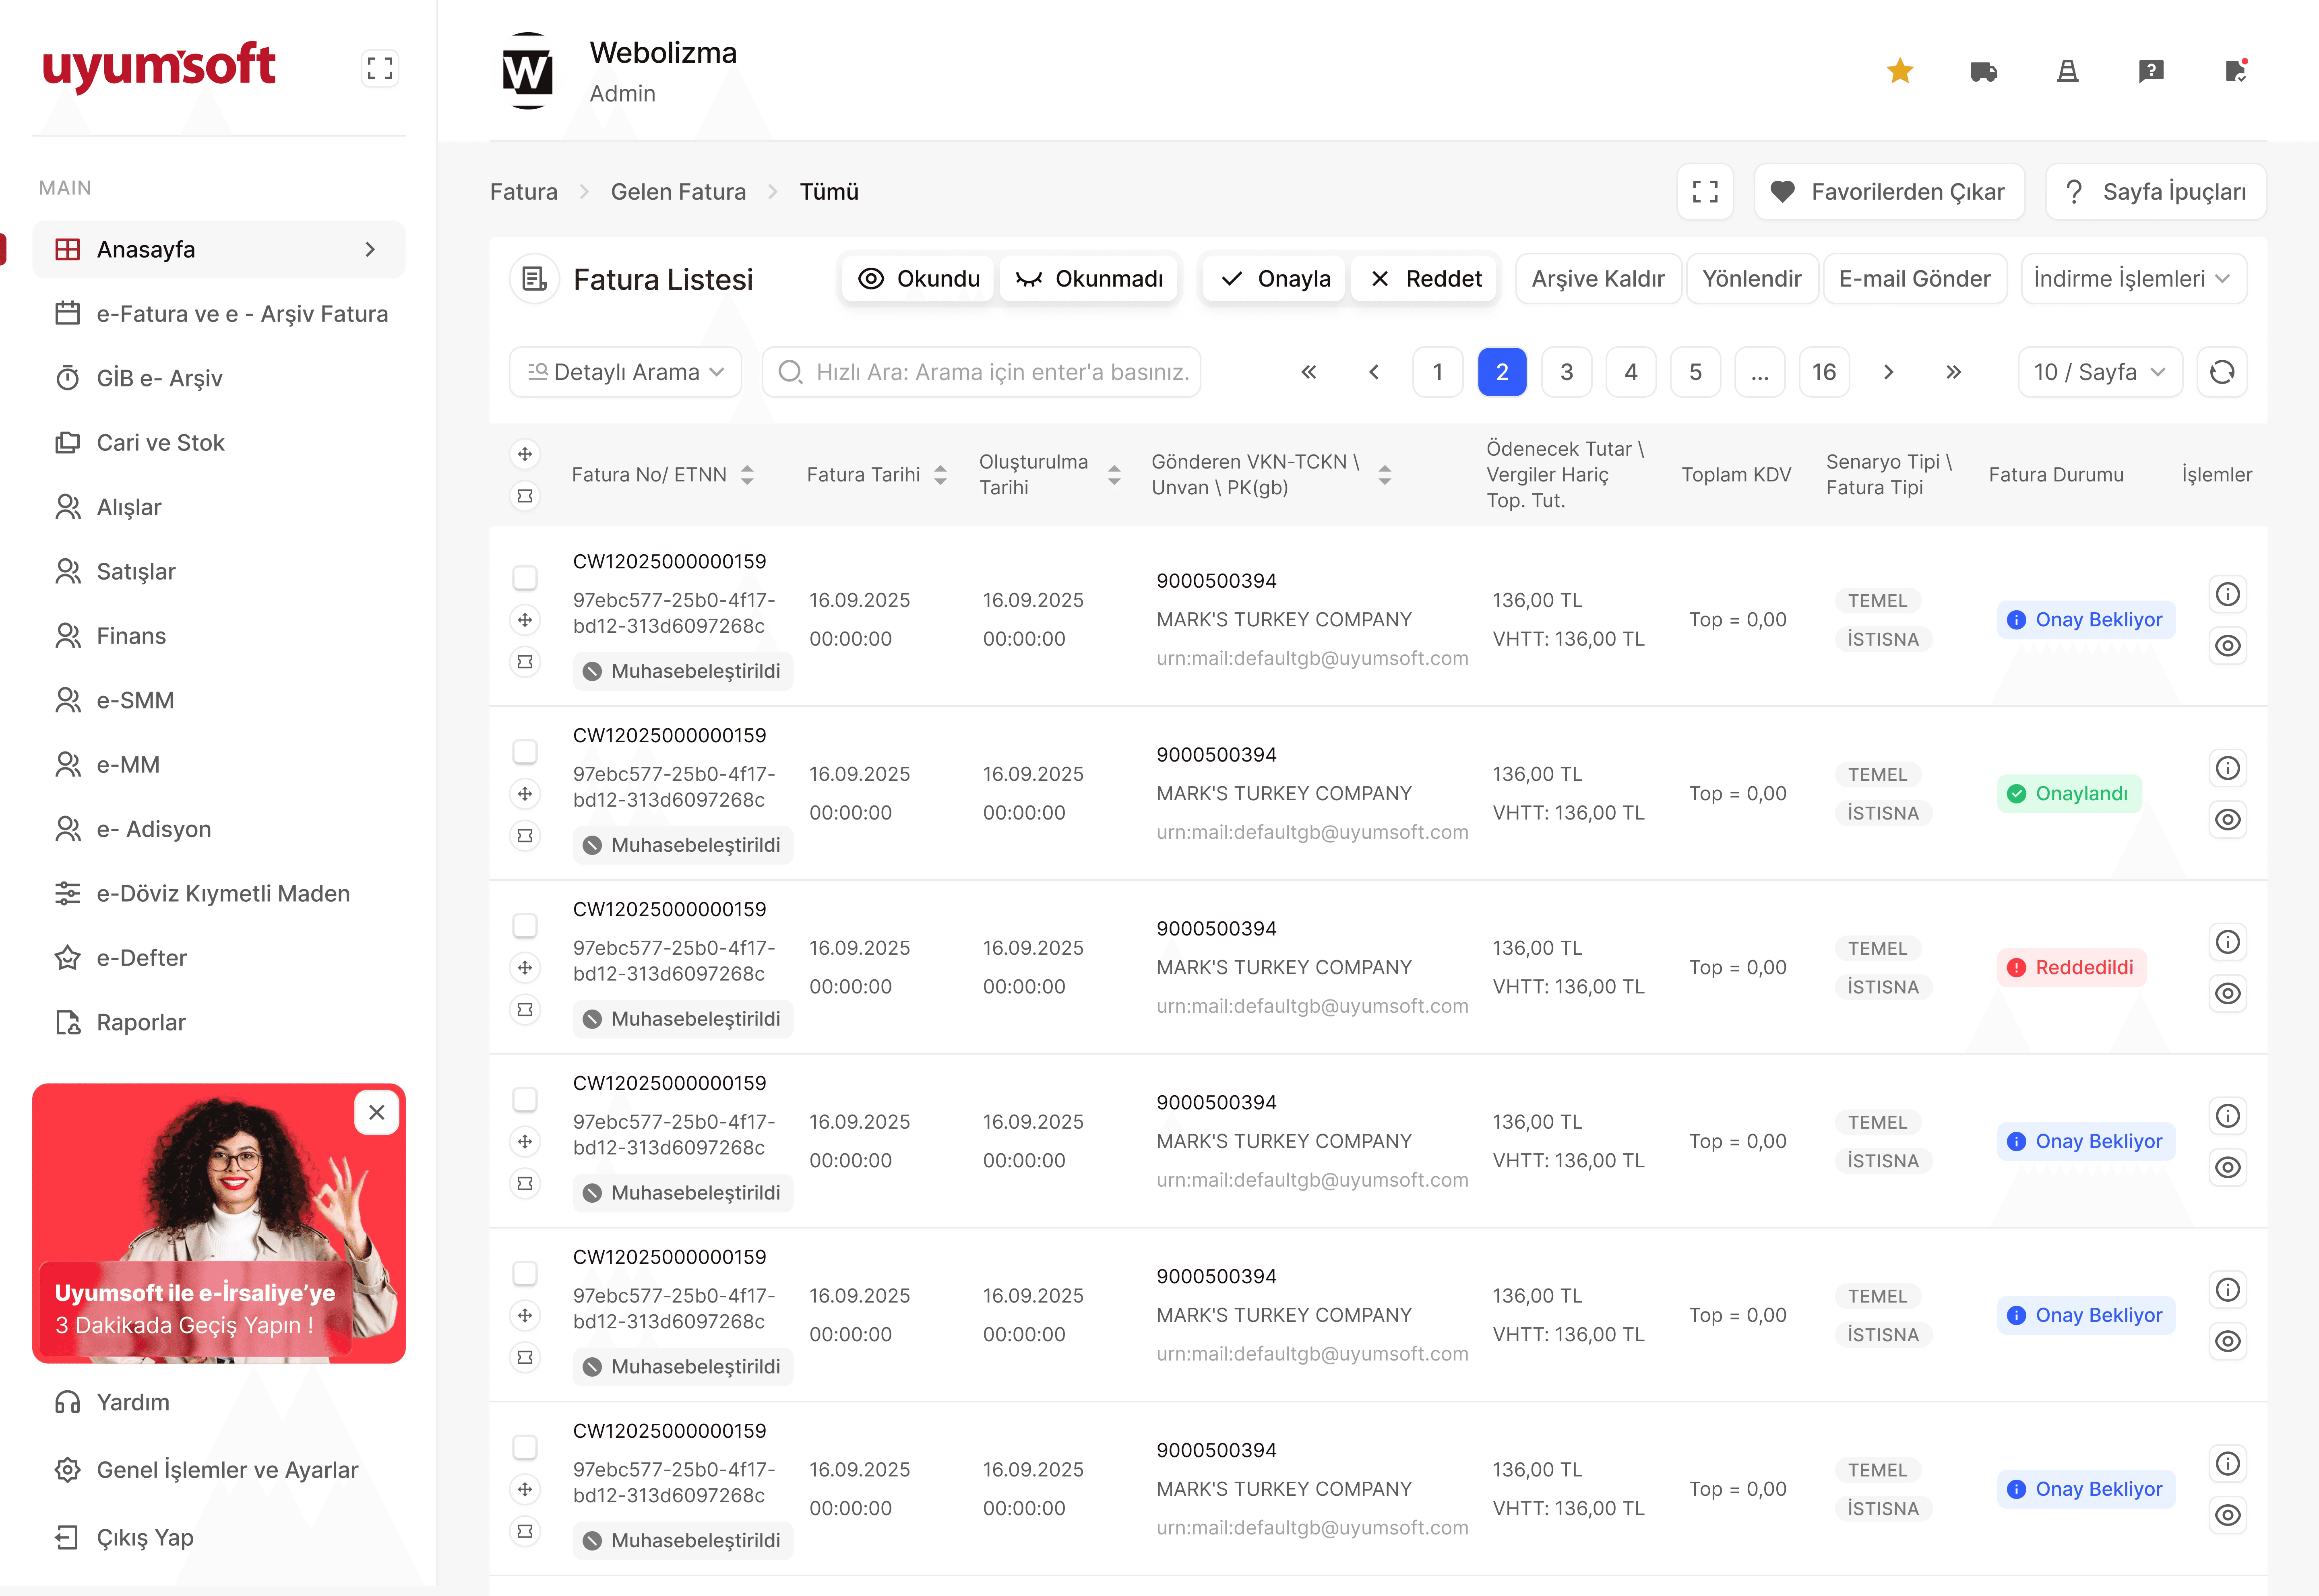Open the İndirme İşlemleri dropdown
Screen dimensions: 2319x1596
pos(2133,279)
